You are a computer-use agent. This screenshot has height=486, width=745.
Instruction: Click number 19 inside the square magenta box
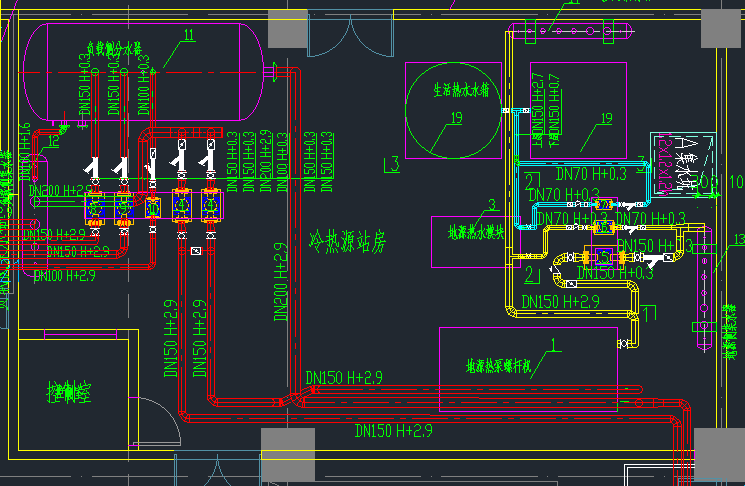coord(604,119)
